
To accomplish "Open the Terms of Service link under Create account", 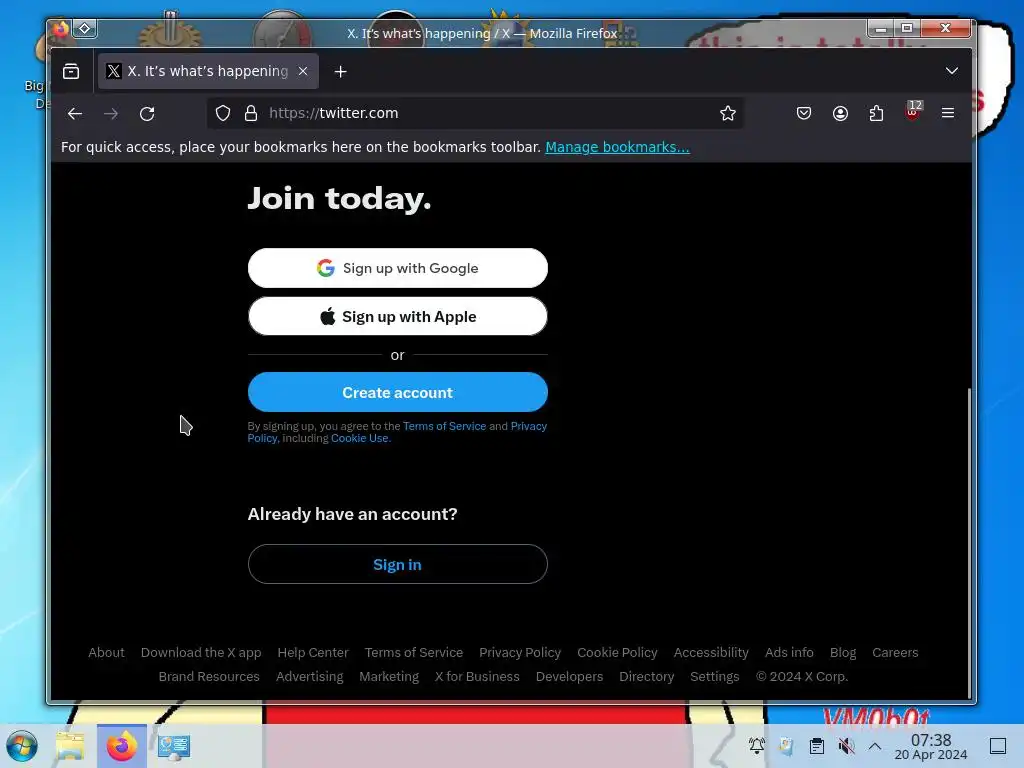I will (444, 426).
